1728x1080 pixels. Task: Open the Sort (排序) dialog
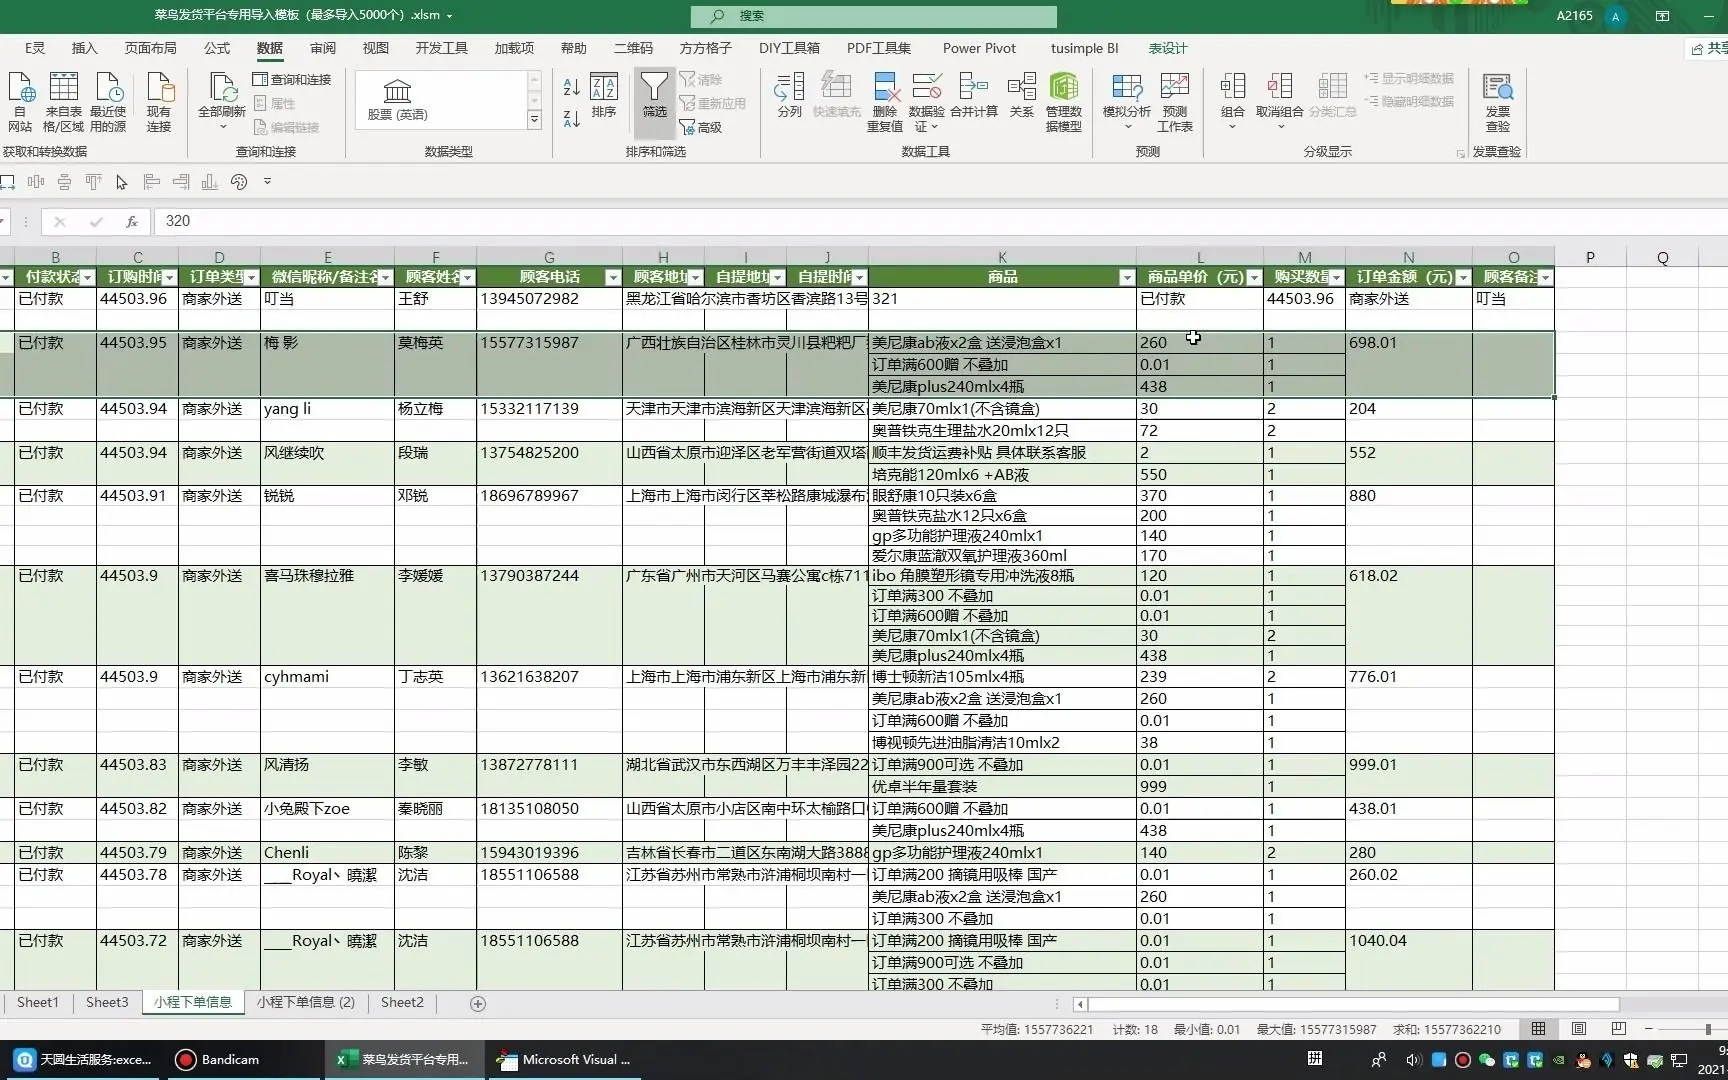pyautogui.click(x=604, y=96)
